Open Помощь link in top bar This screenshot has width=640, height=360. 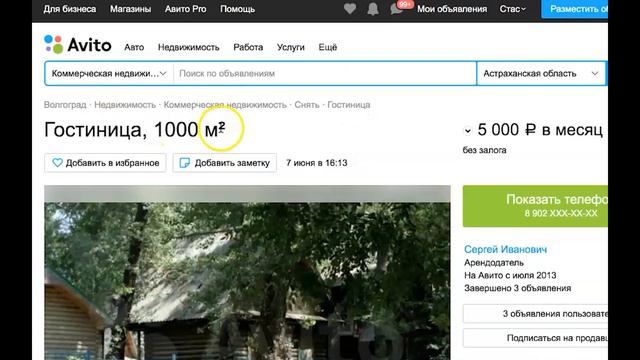pyautogui.click(x=238, y=9)
